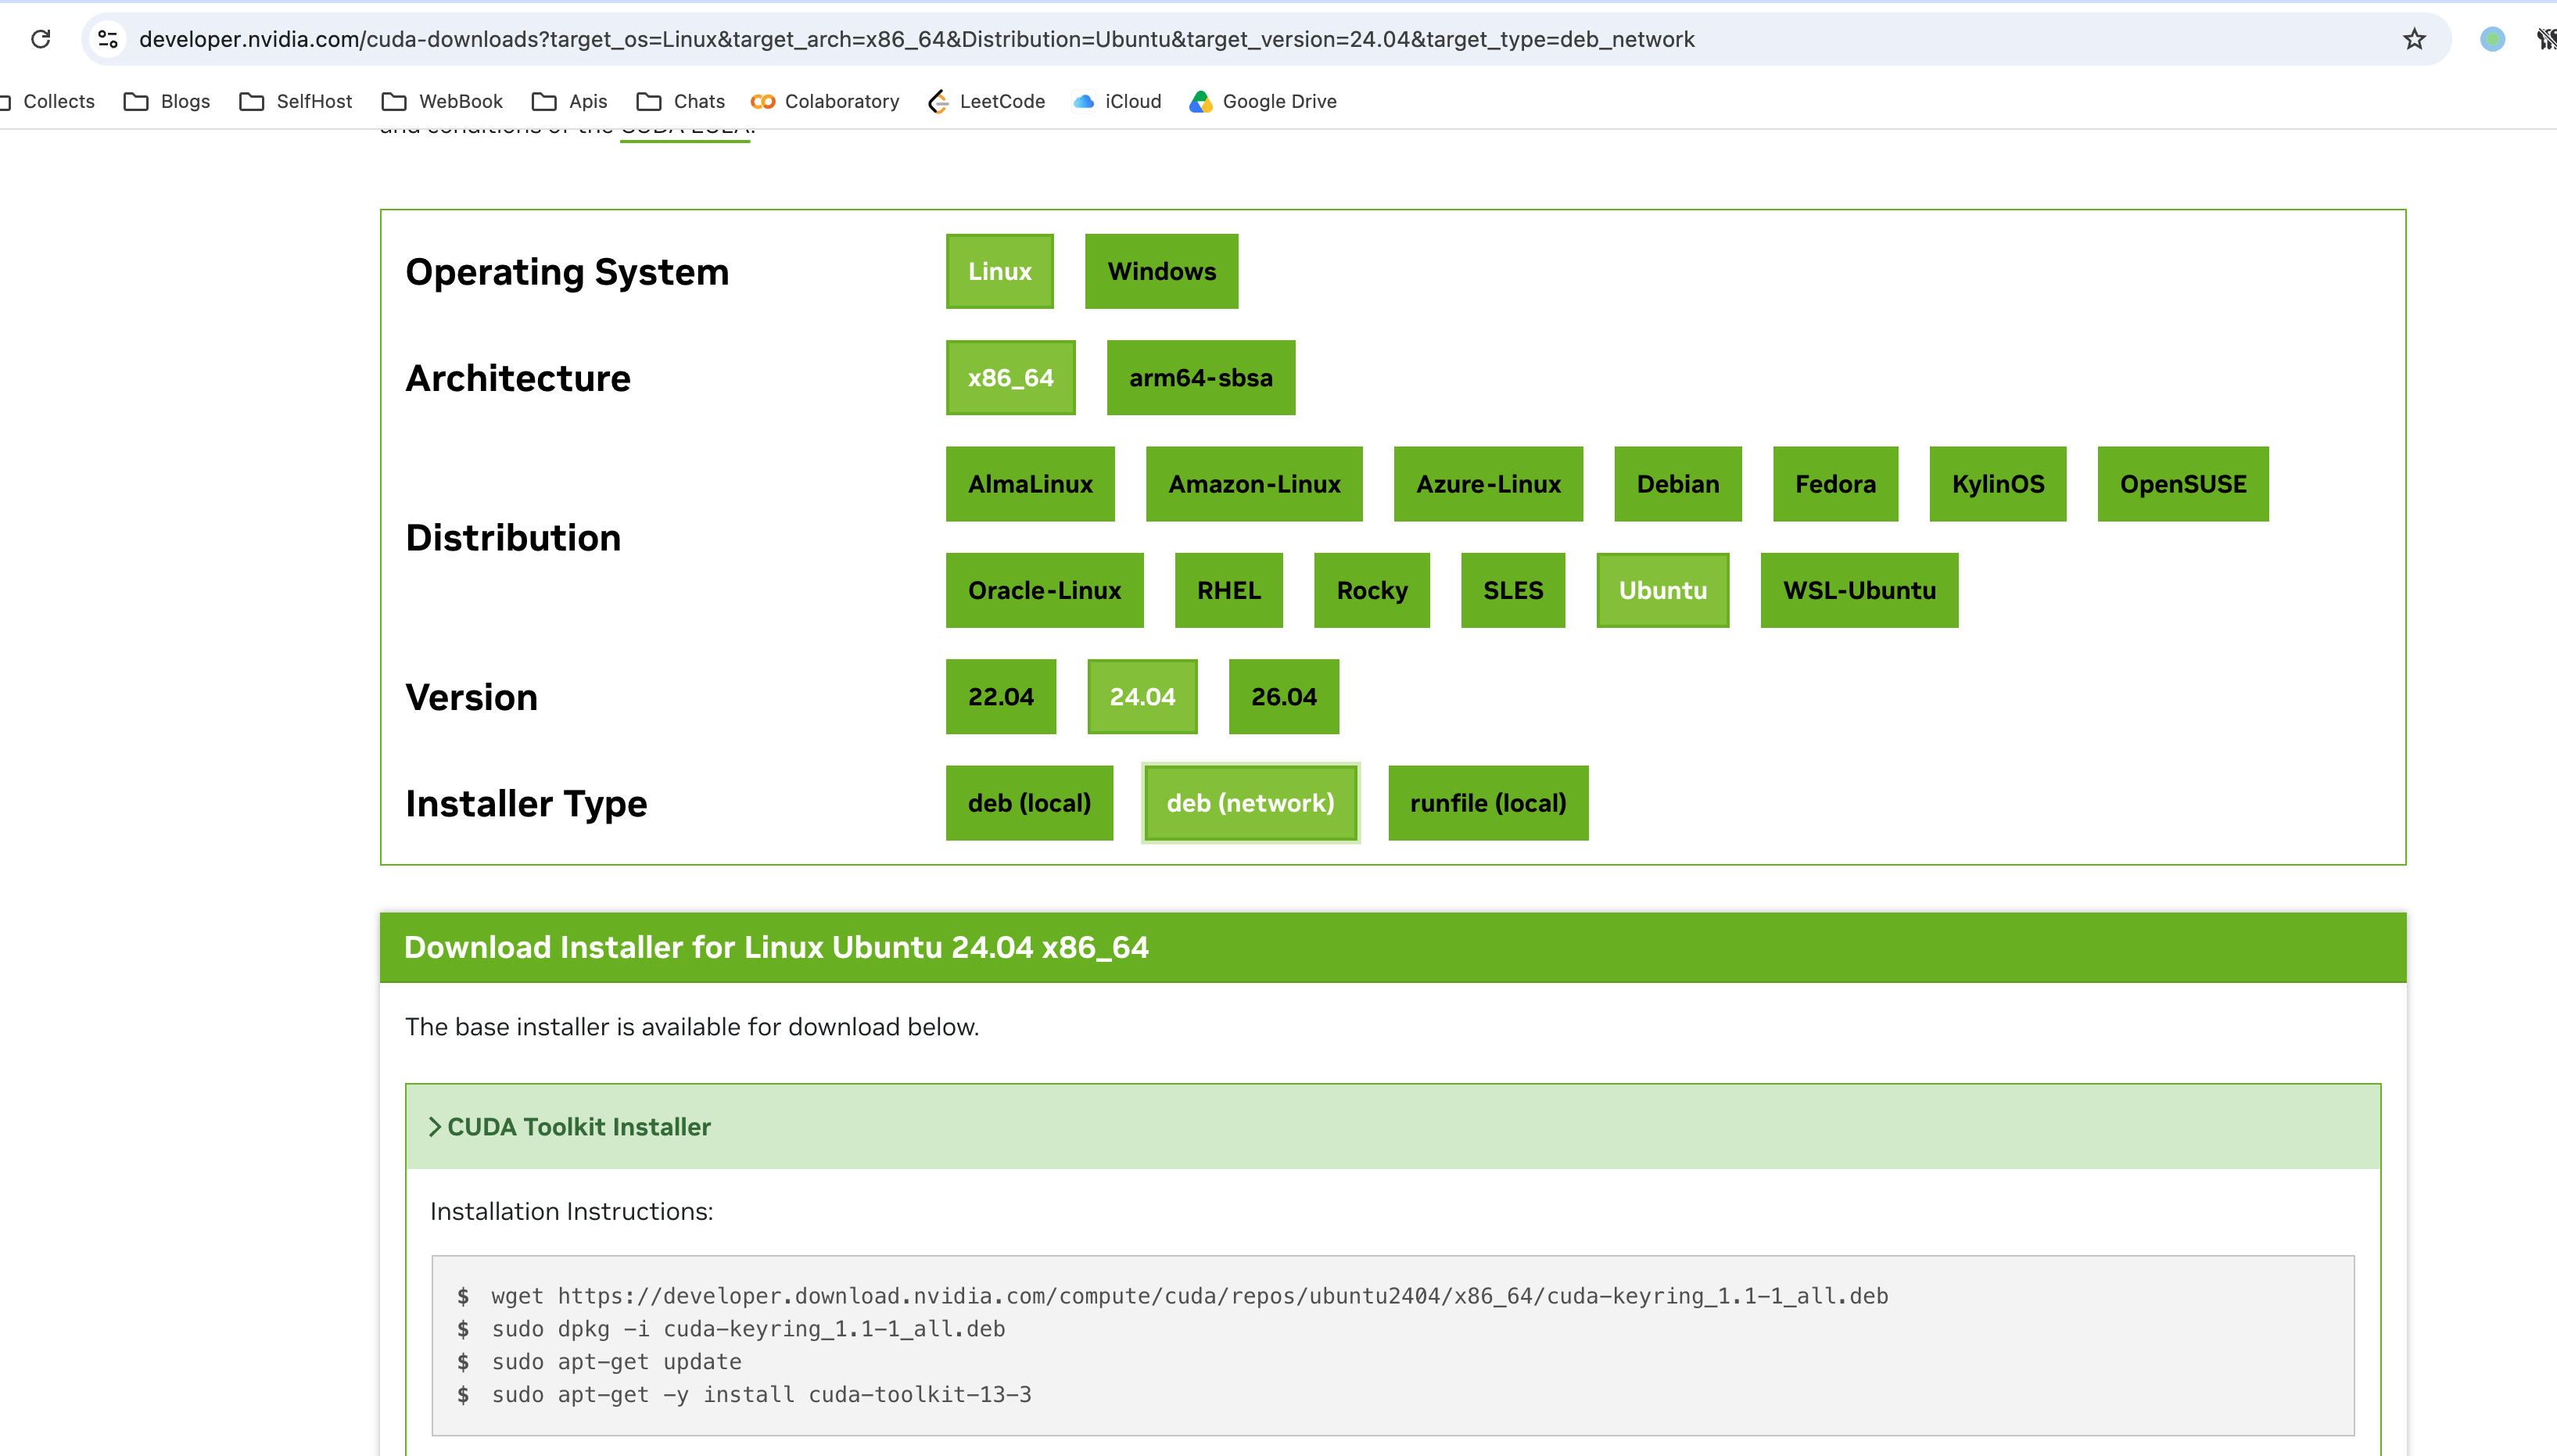This screenshot has height=1456, width=2557.
Task: Open the iCloud bookmark
Action: (1117, 101)
